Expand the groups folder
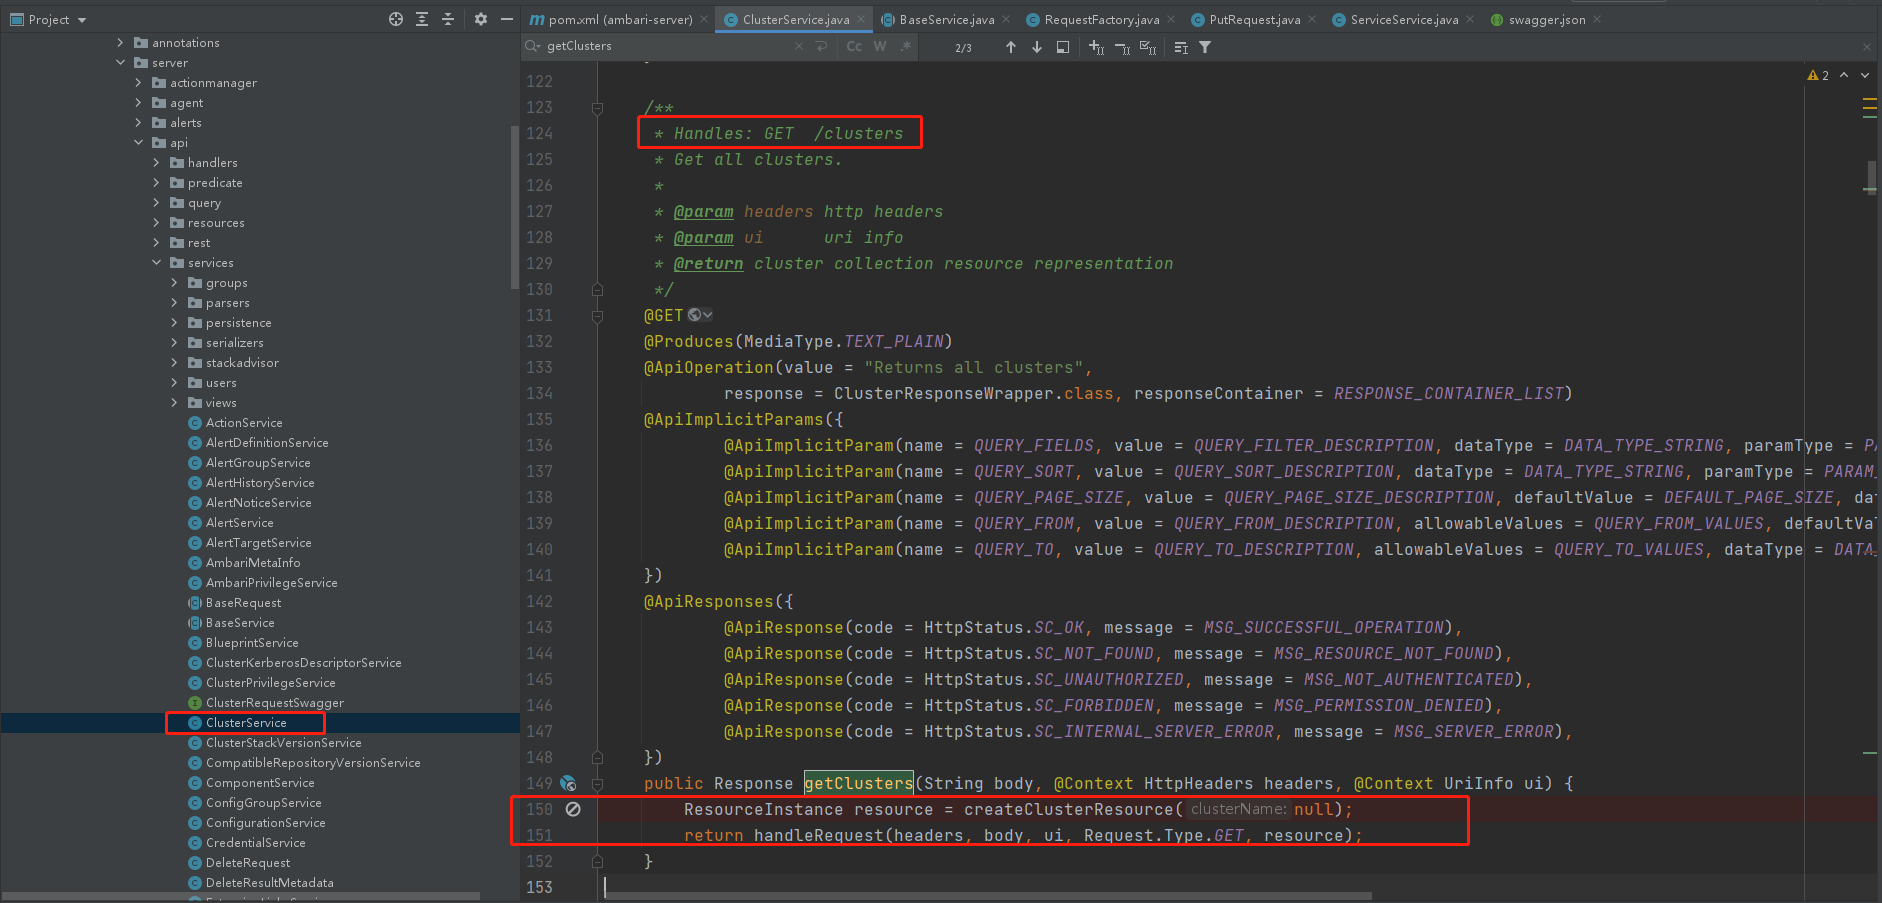 click(174, 282)
